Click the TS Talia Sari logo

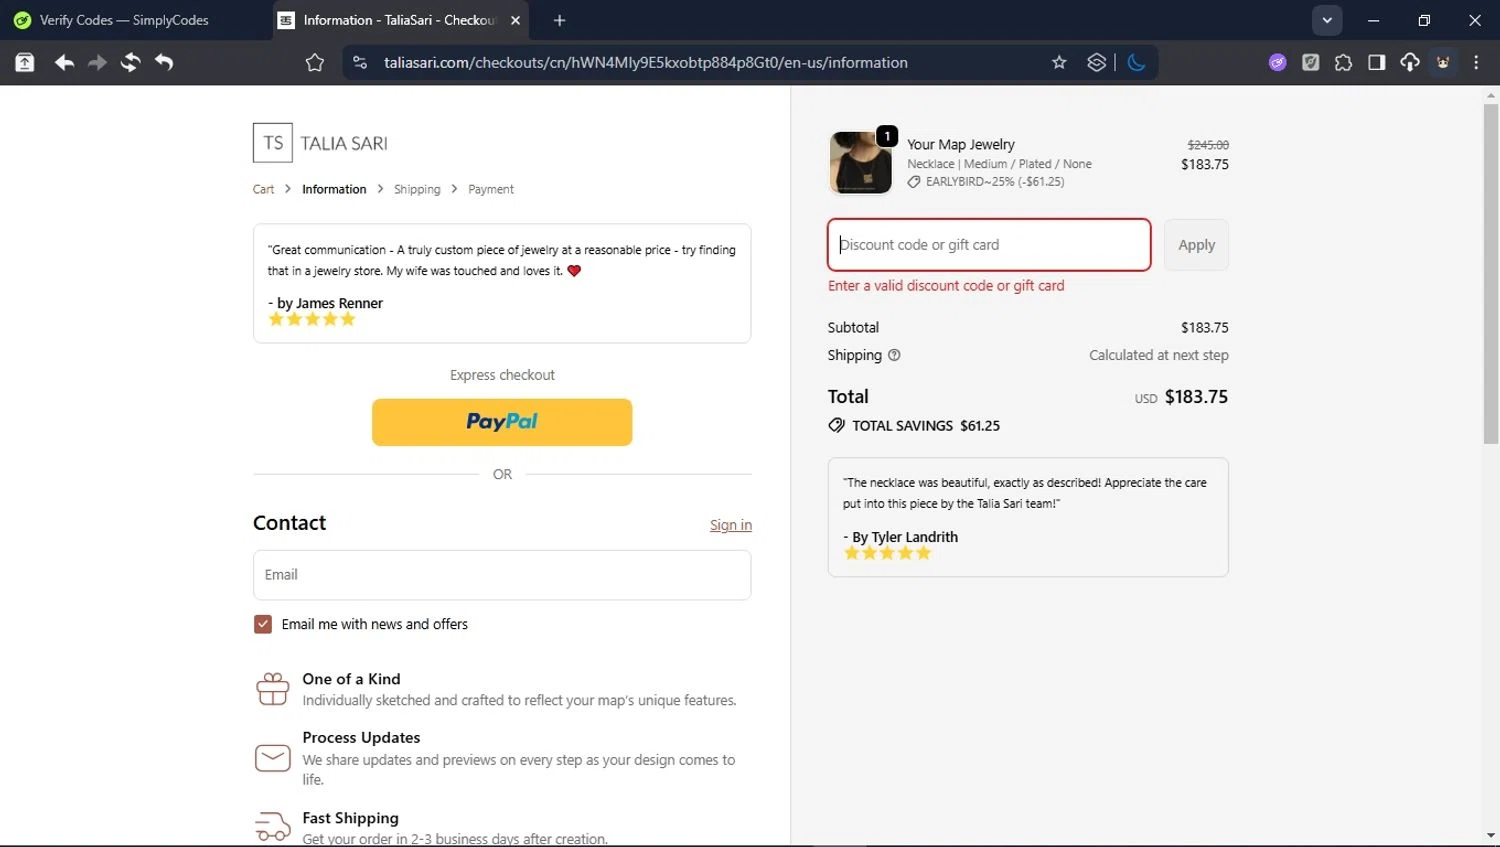pyautogui.click(x=320, y=143)
